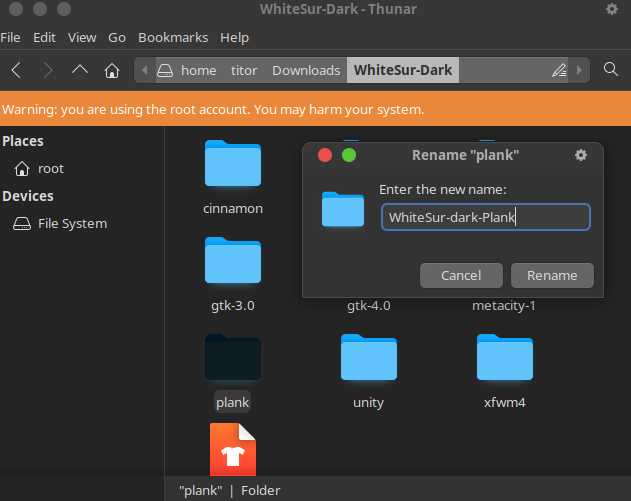Click the WhiteSur-Dark path bar button
This screenshot has width=631, height=501.
coord(403,70)
